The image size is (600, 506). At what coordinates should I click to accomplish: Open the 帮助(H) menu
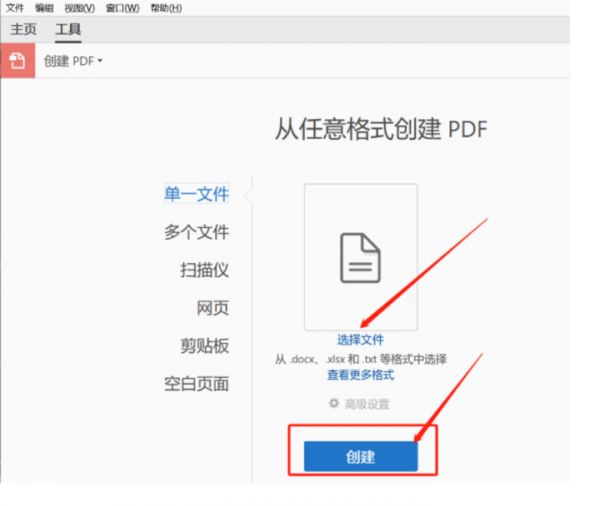pos(166,8)
